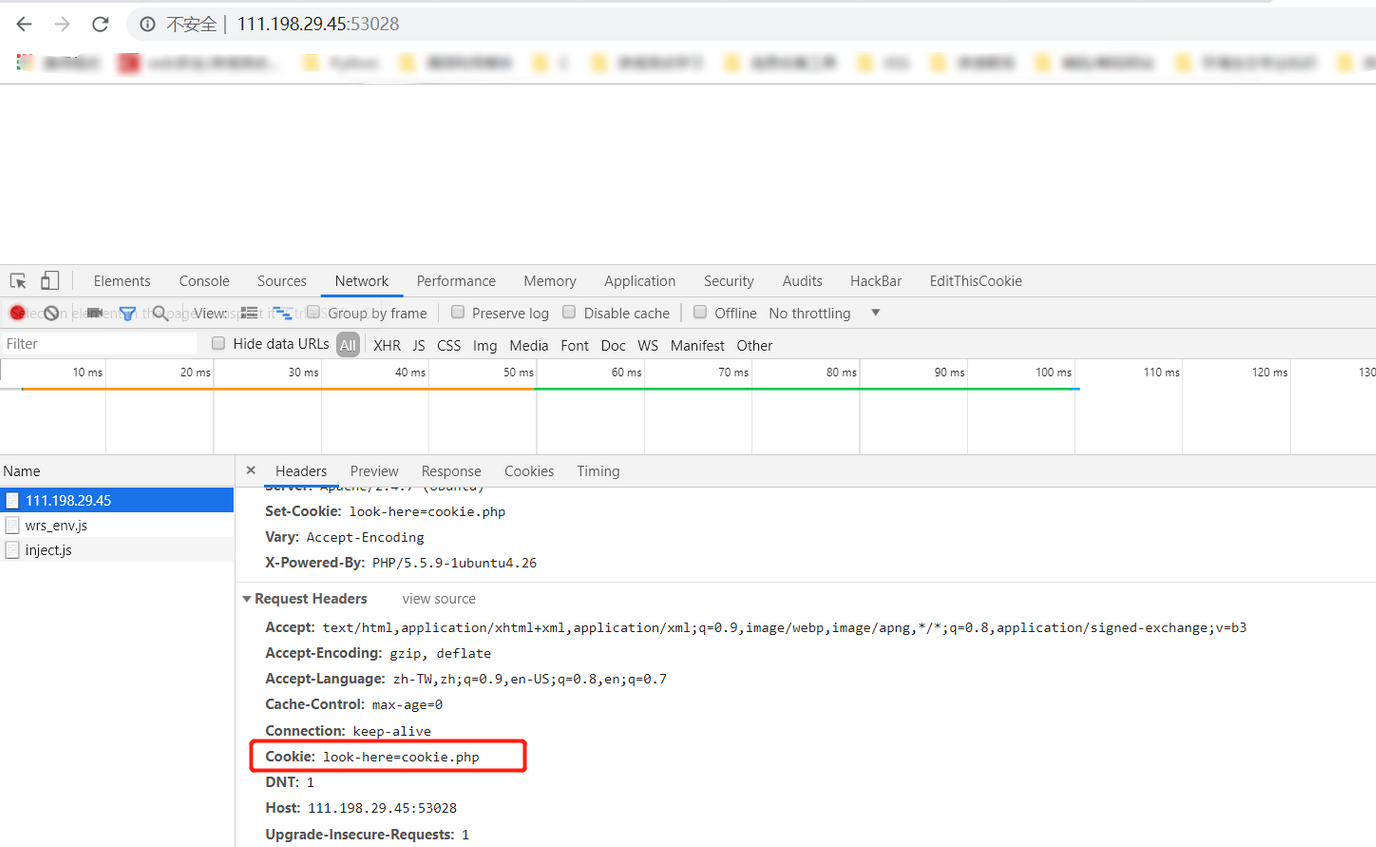Filter requests by Img
This screenshot has width=1376, height=847.
[485, 345]
